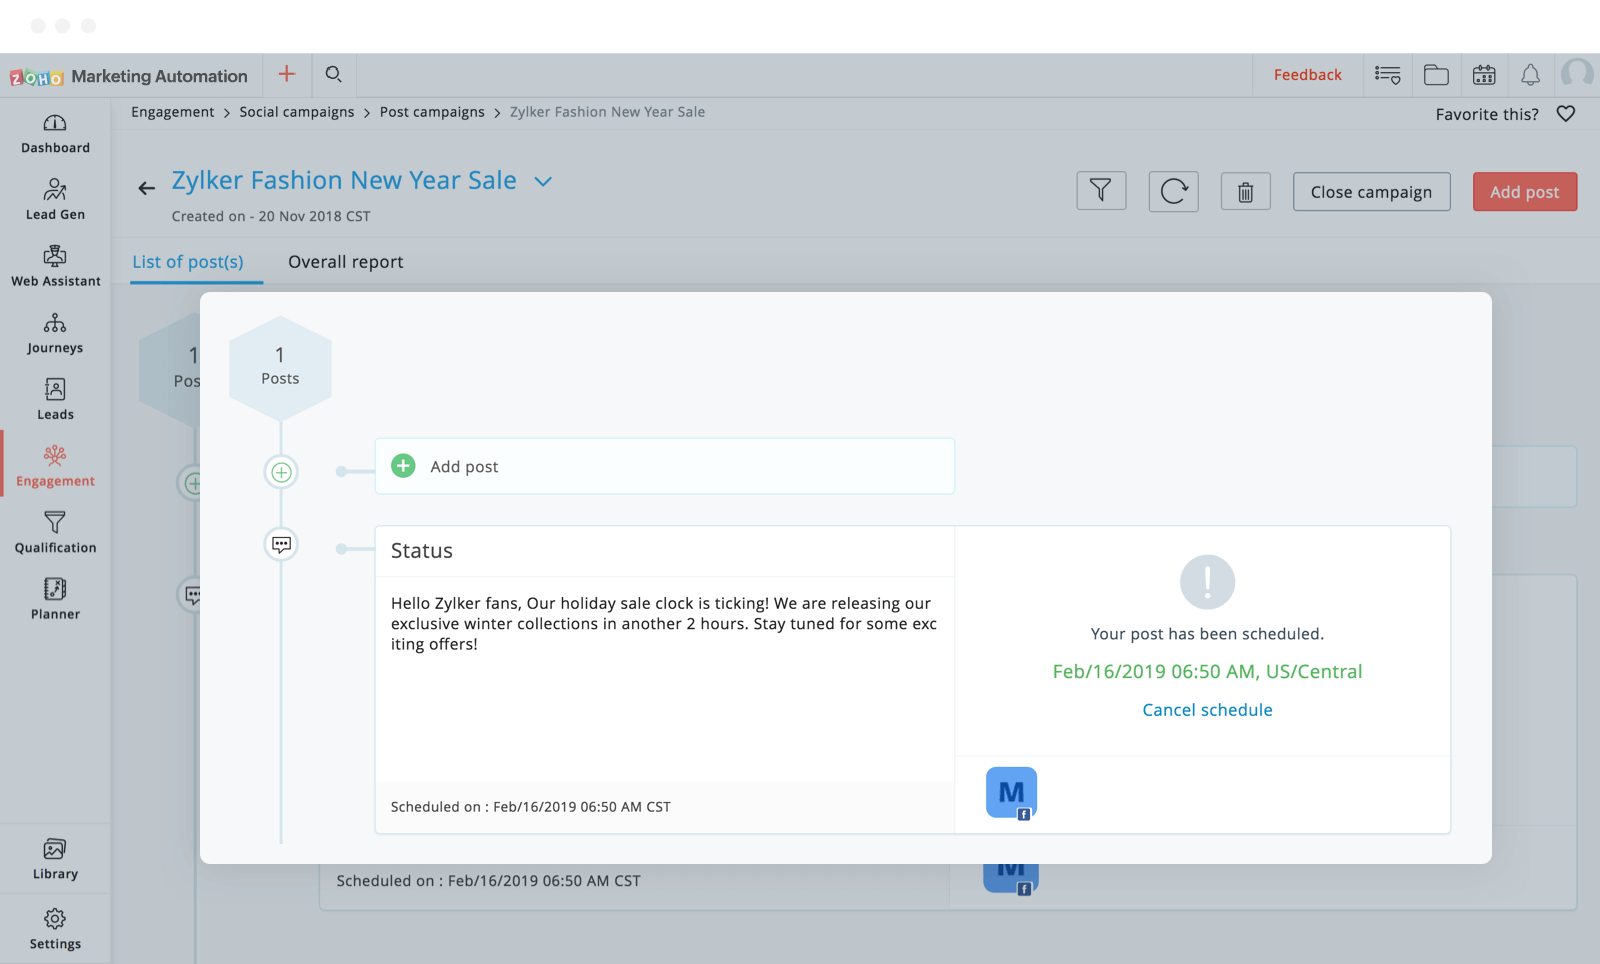This screenshot has height=964, width=1600.
Task: Refresh the campaign post list
Action: 1173,191
